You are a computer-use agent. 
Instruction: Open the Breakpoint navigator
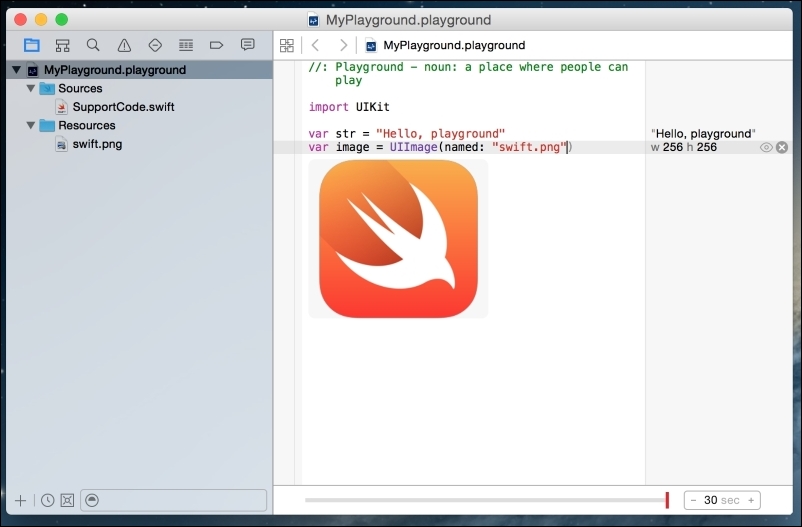pyautogui.click(x=216, y=45)
